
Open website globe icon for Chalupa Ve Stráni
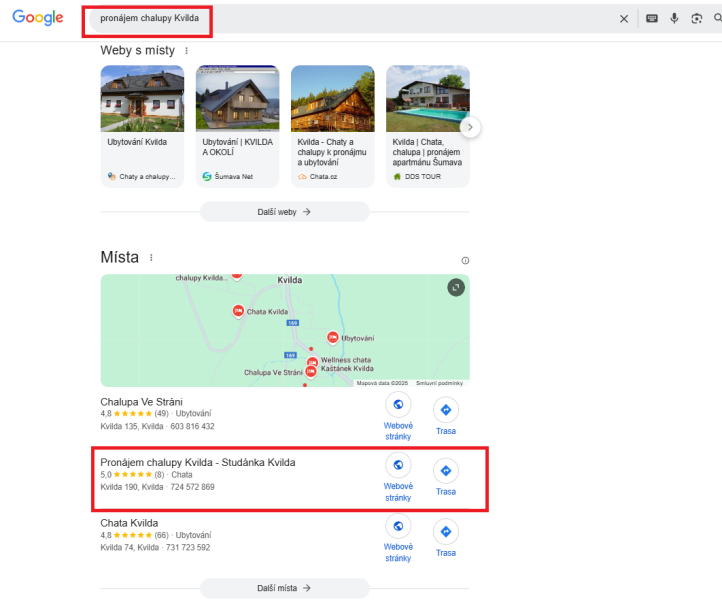click(398, 404)
